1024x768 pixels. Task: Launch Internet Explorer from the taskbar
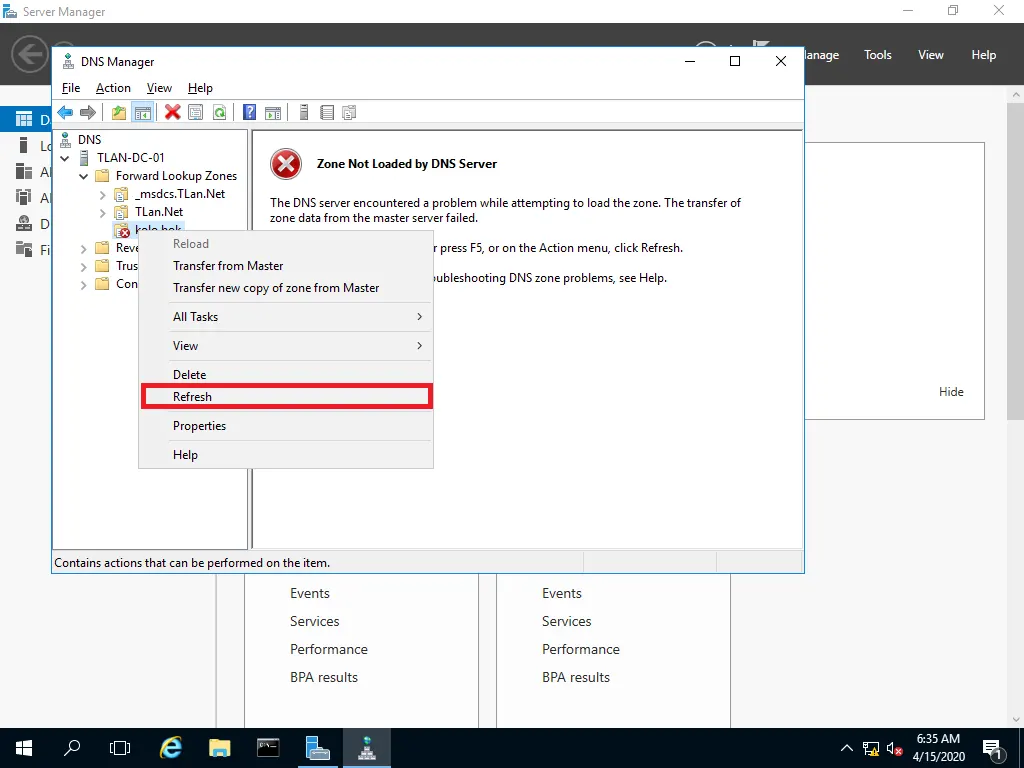171,748
